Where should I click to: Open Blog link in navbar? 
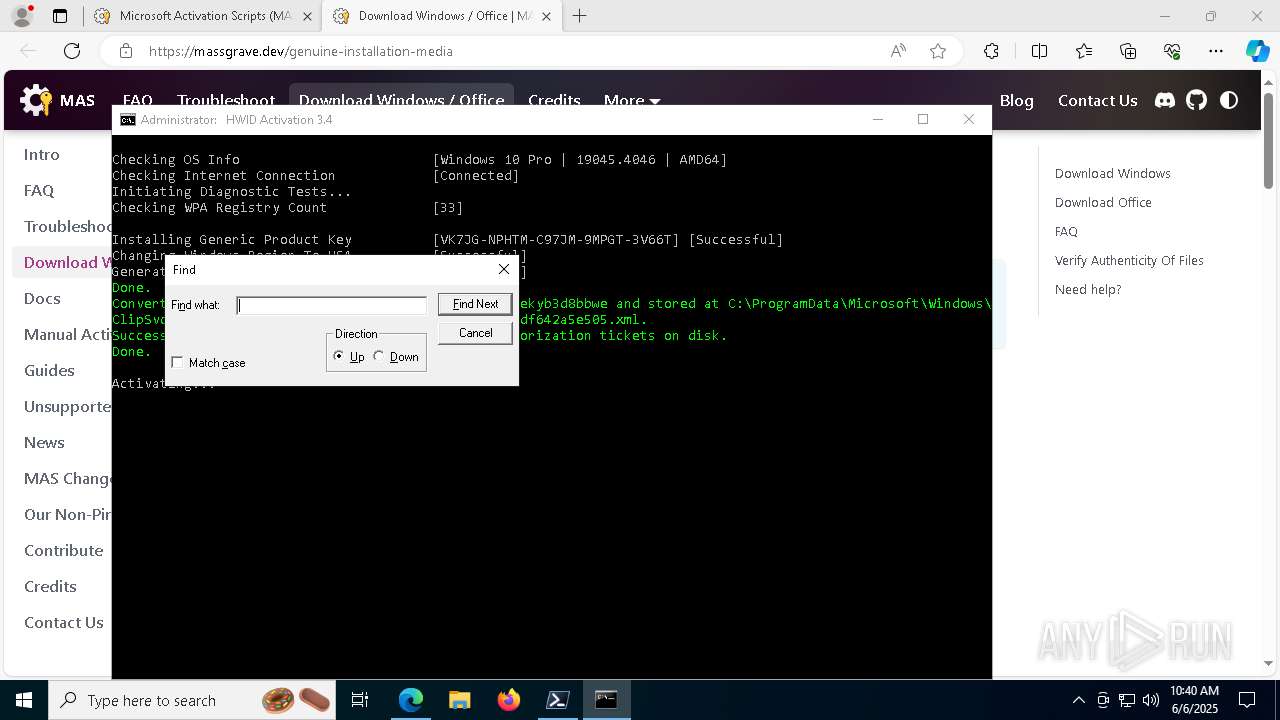pyautogui.click(x=1016, y=100)
